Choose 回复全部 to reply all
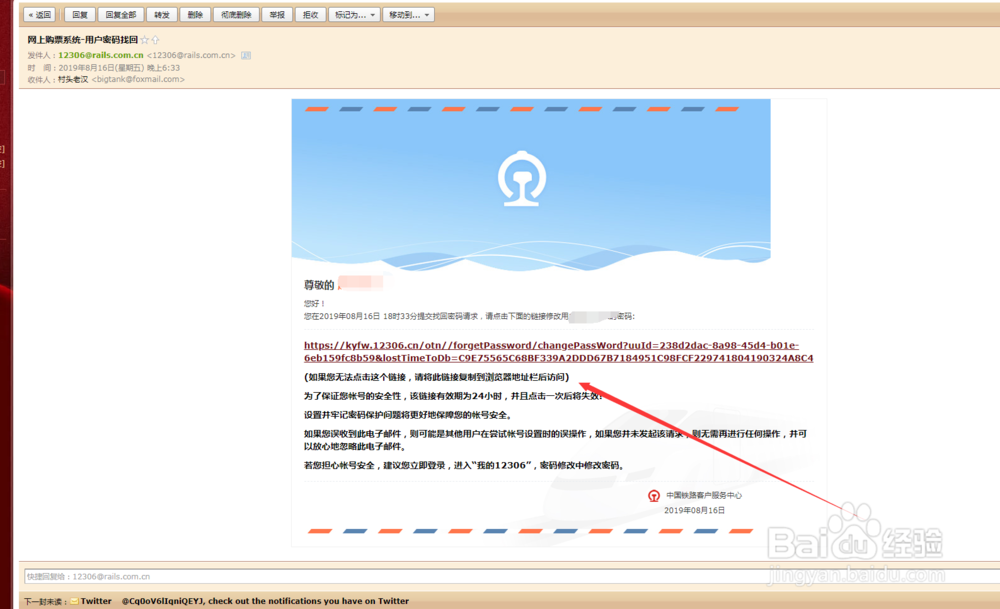Screen dimensions: 1000x609 coord(121,15)
